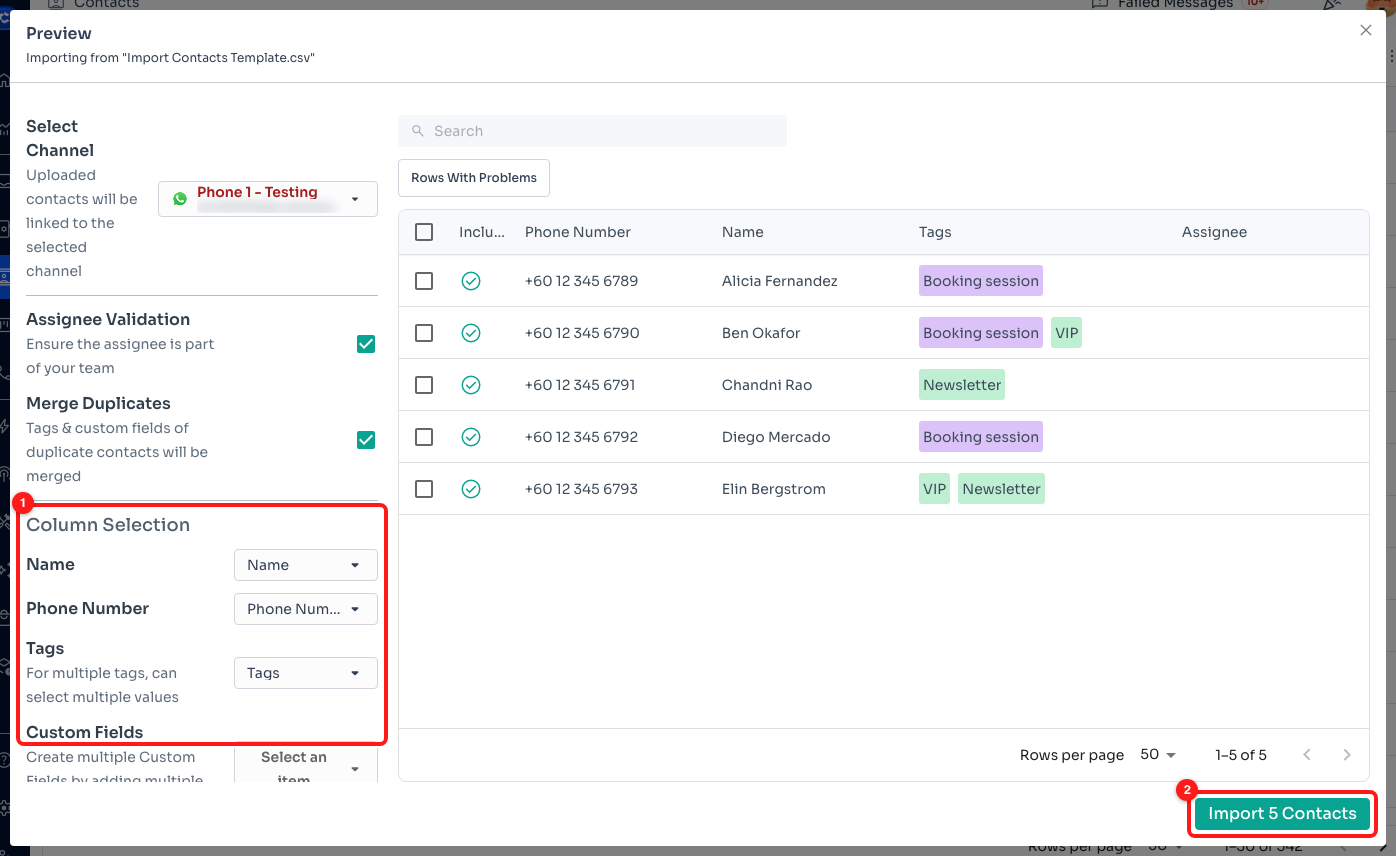Click the Tags column header
The image size is (1396, 856).
click(935, 232)
